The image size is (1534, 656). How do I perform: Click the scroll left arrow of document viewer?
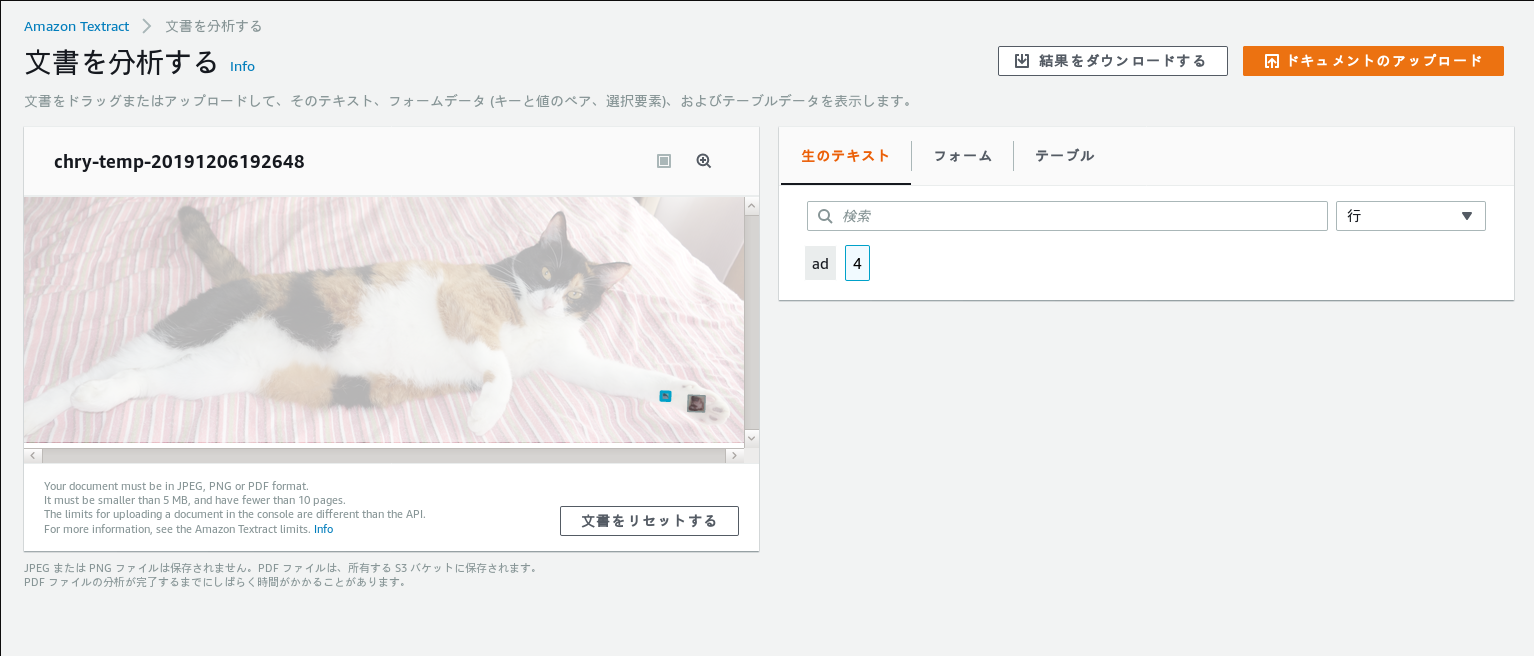click(x=33, y=456)
